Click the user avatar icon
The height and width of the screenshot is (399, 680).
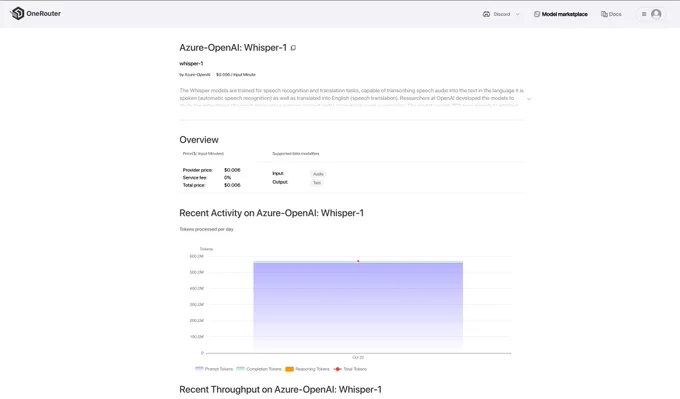click(656, 14)
